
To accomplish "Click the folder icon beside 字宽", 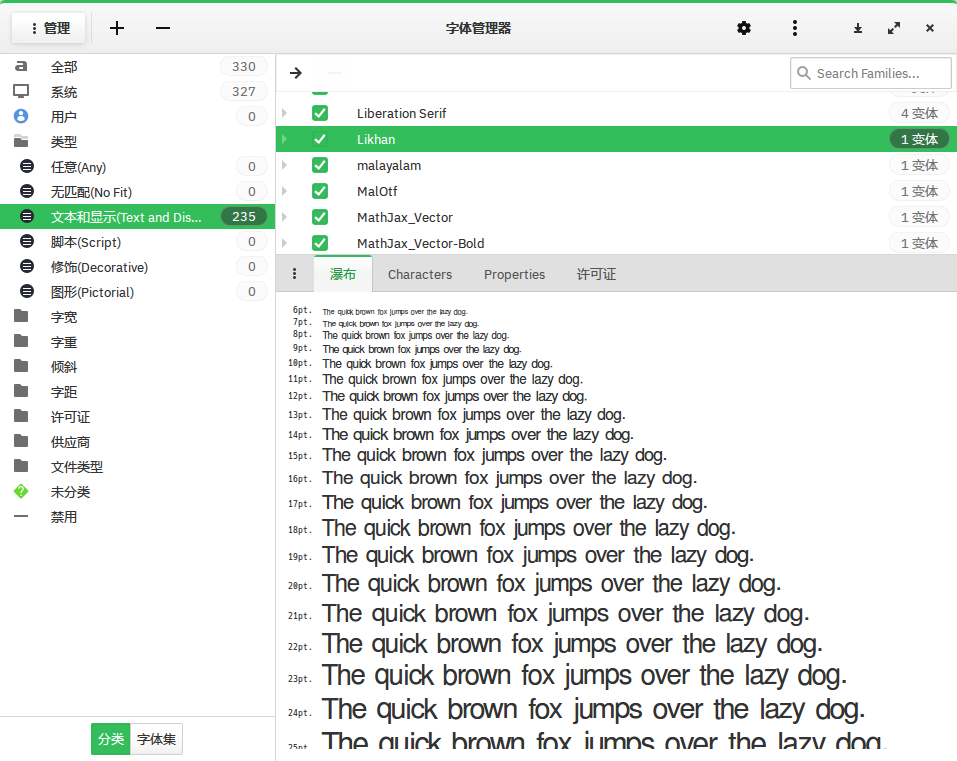I will [x=21, y=316].
